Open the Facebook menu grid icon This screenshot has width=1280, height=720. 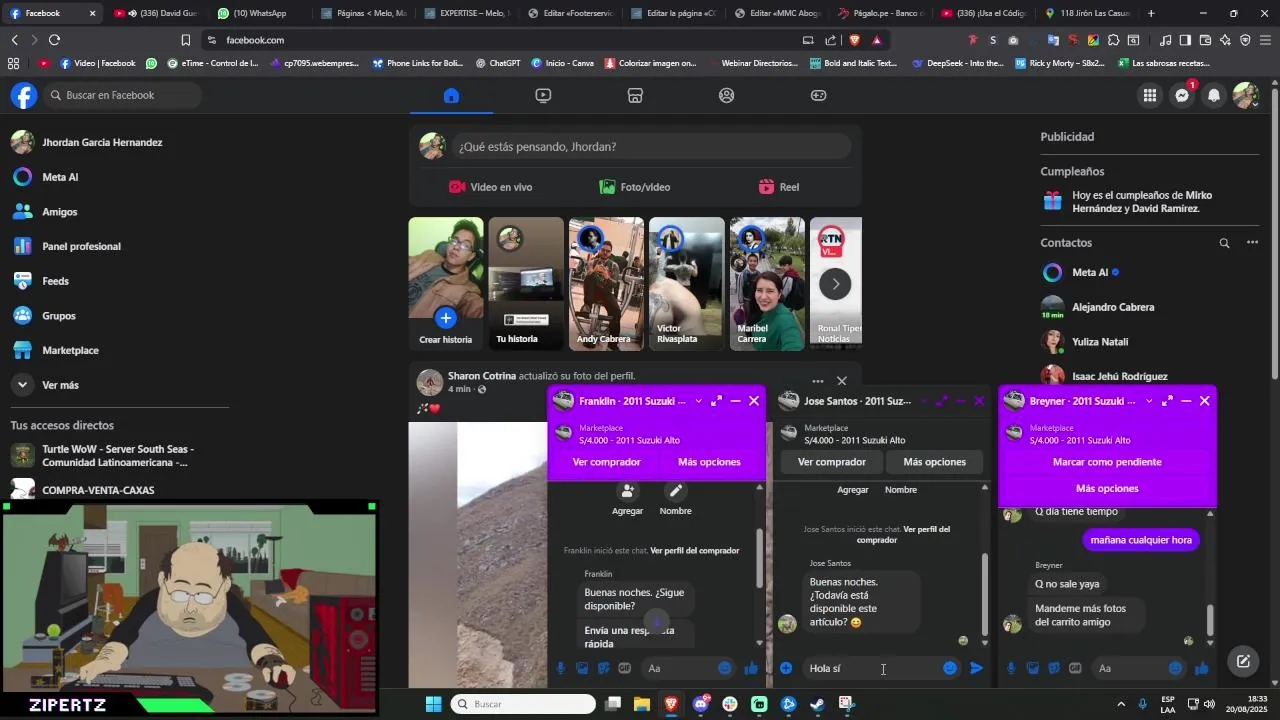coord(1150,96)
